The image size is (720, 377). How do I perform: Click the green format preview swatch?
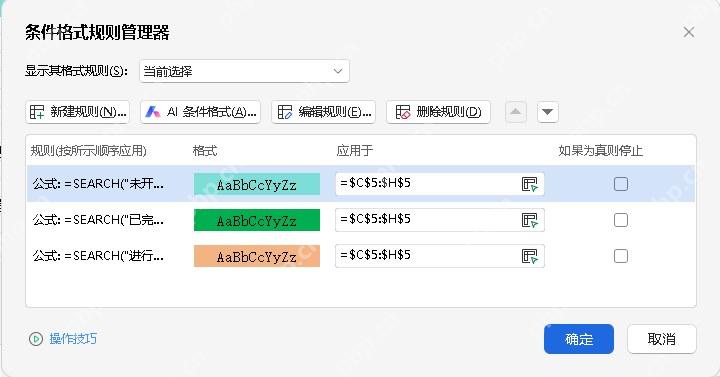[x=257, y=220]
